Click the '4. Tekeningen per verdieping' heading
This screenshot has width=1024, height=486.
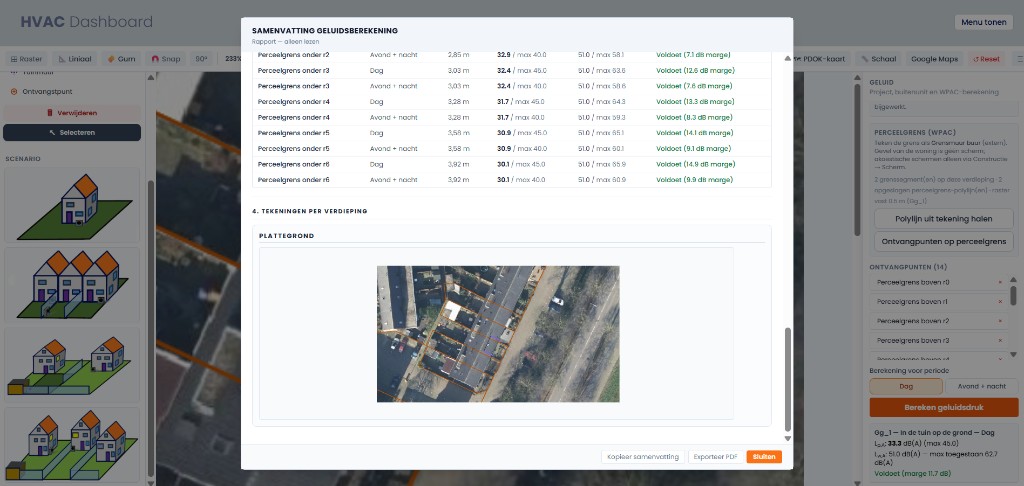tap(310, 211)
